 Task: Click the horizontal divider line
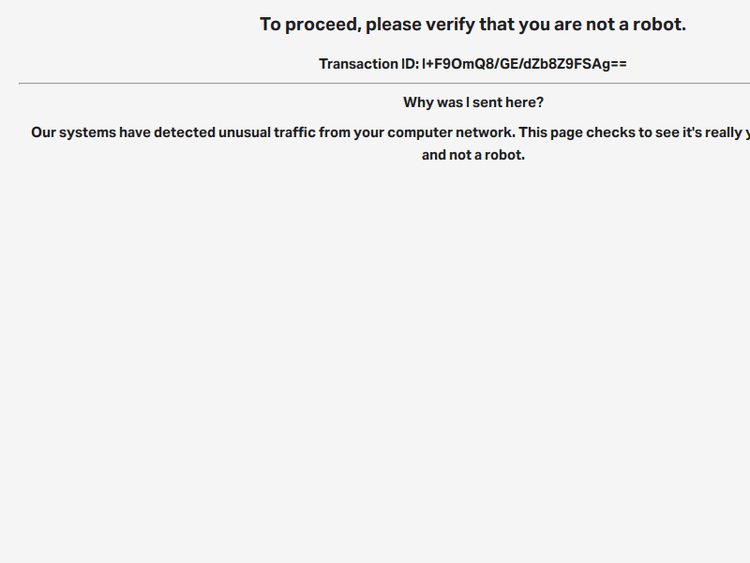pyautogui.click(x=384, y=83)
